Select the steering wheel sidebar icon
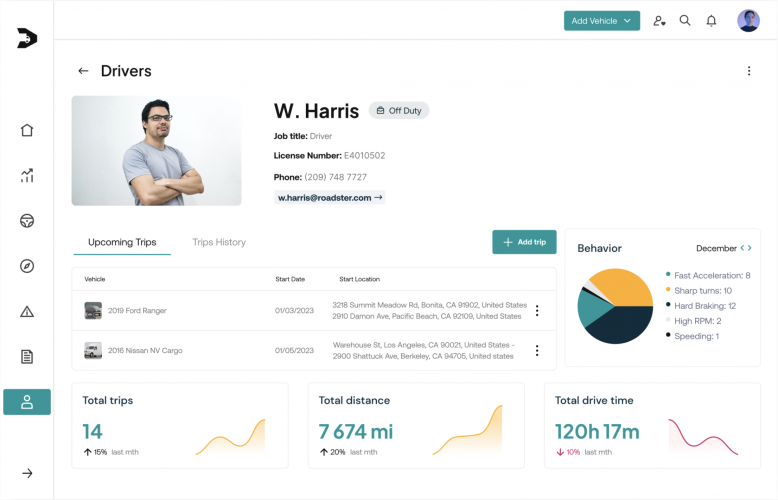778x500 pixels. pyautogui.click(x=27, y=221)
